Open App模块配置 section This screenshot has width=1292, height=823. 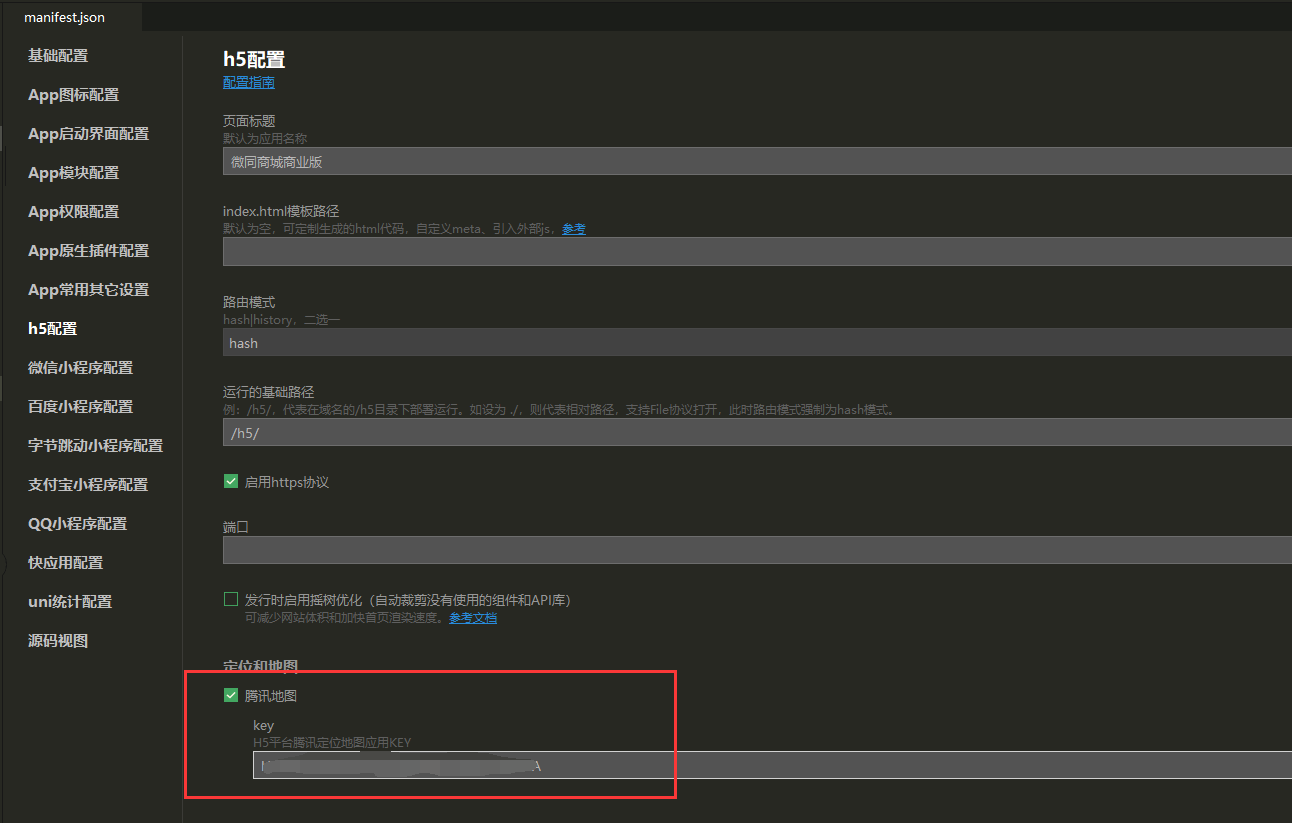[x=73, y=173]
